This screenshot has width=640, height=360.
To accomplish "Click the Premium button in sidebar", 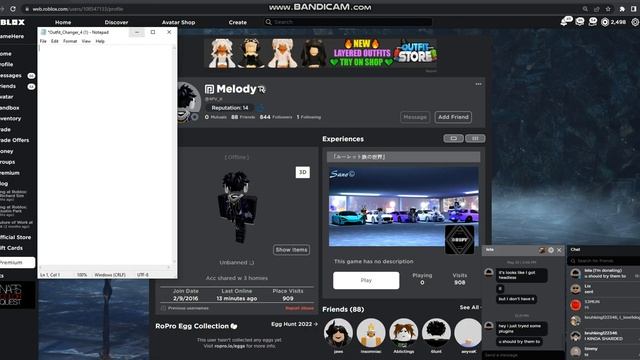I will (x=17, y=262).
